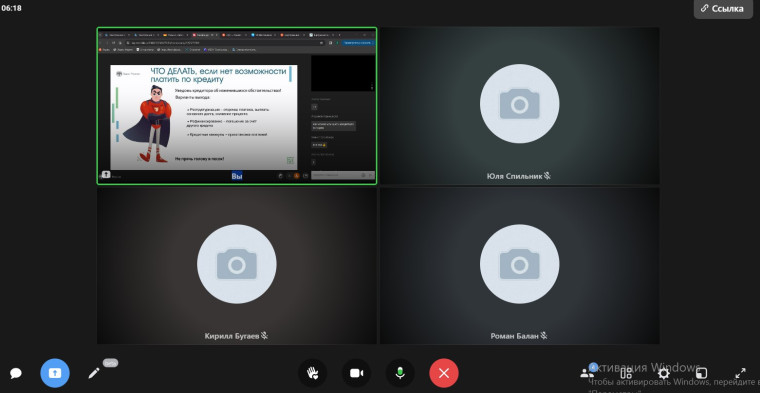Select Юля Спильник's video tile

pyautogui.click(x=520, y=106)
